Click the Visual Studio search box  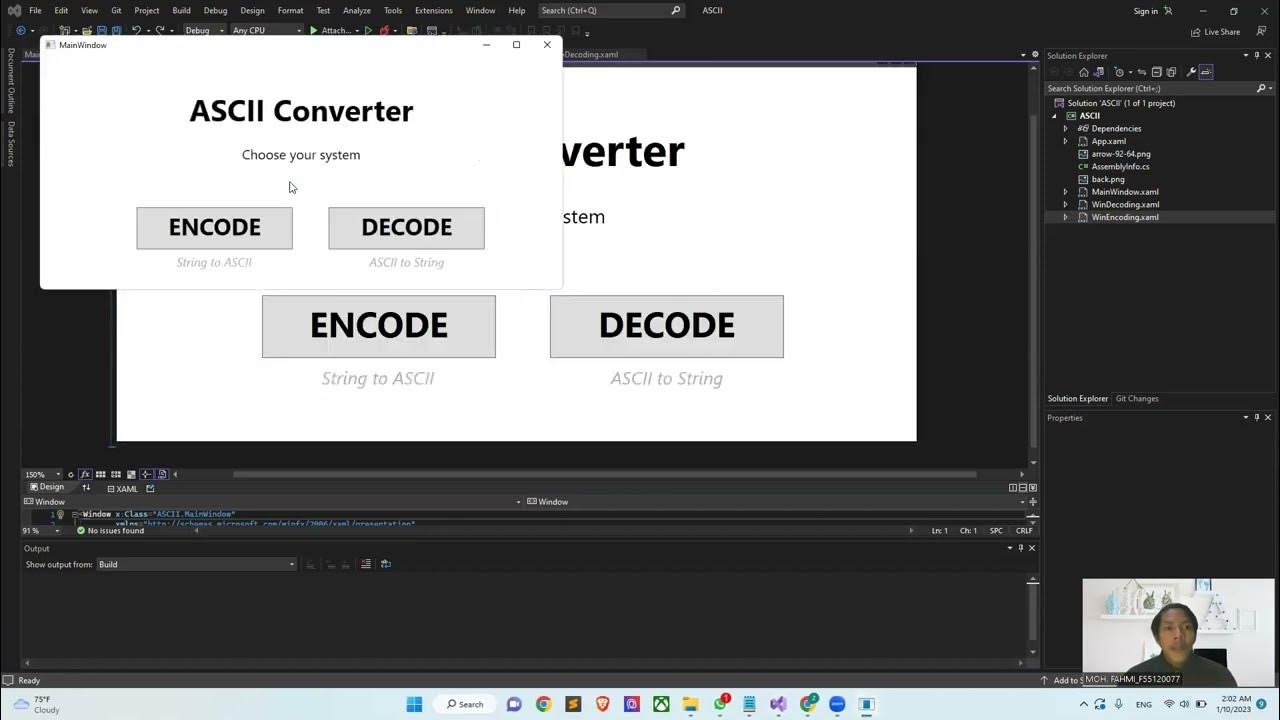[611, 10]
